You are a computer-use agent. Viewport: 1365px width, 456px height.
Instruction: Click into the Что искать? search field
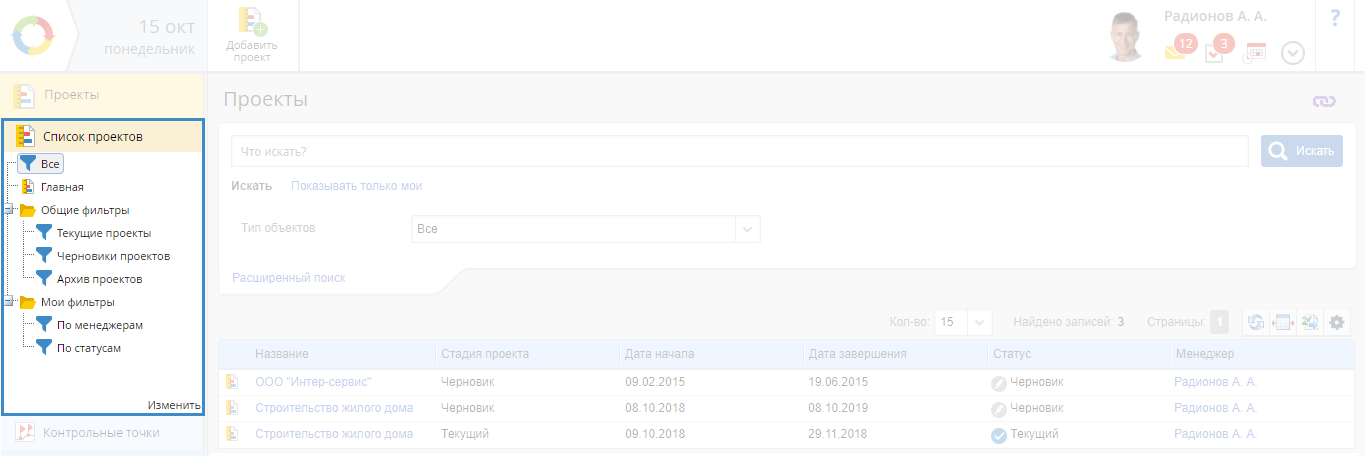click(x=739, y=151)
